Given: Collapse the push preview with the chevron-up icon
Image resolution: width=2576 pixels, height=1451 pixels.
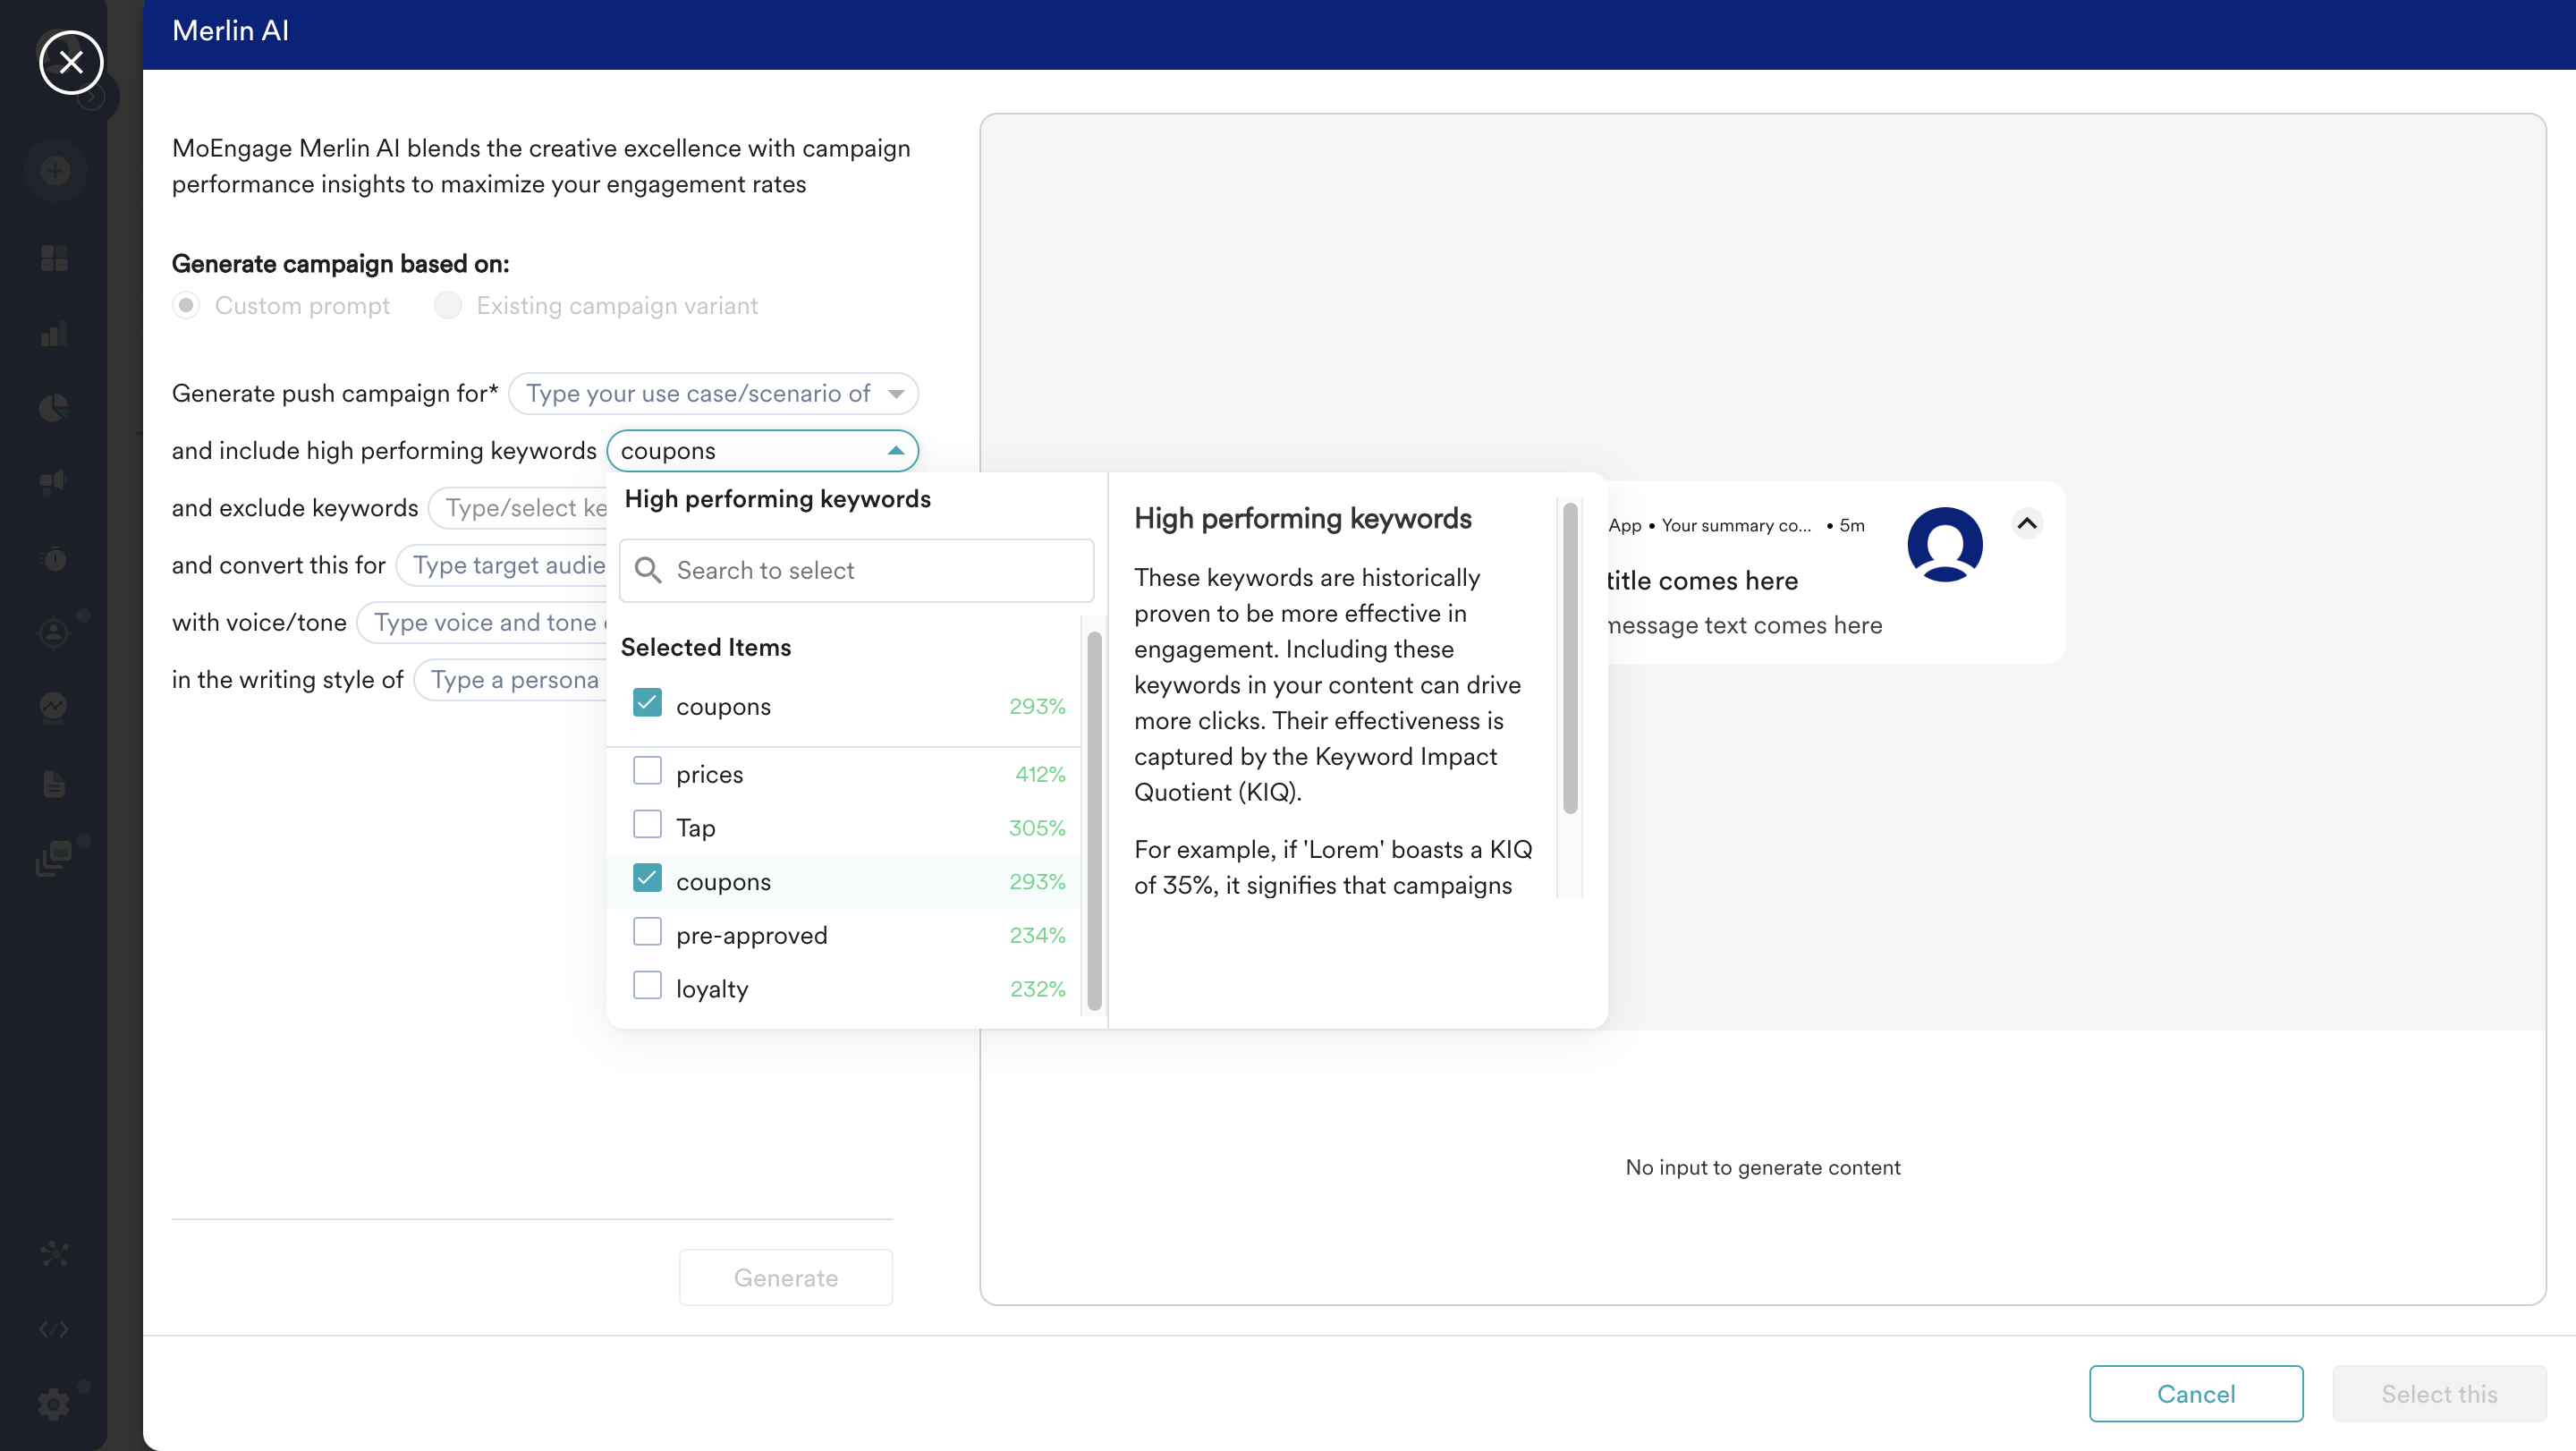Looking at the screenshot, I should [x=2027, y=523].
